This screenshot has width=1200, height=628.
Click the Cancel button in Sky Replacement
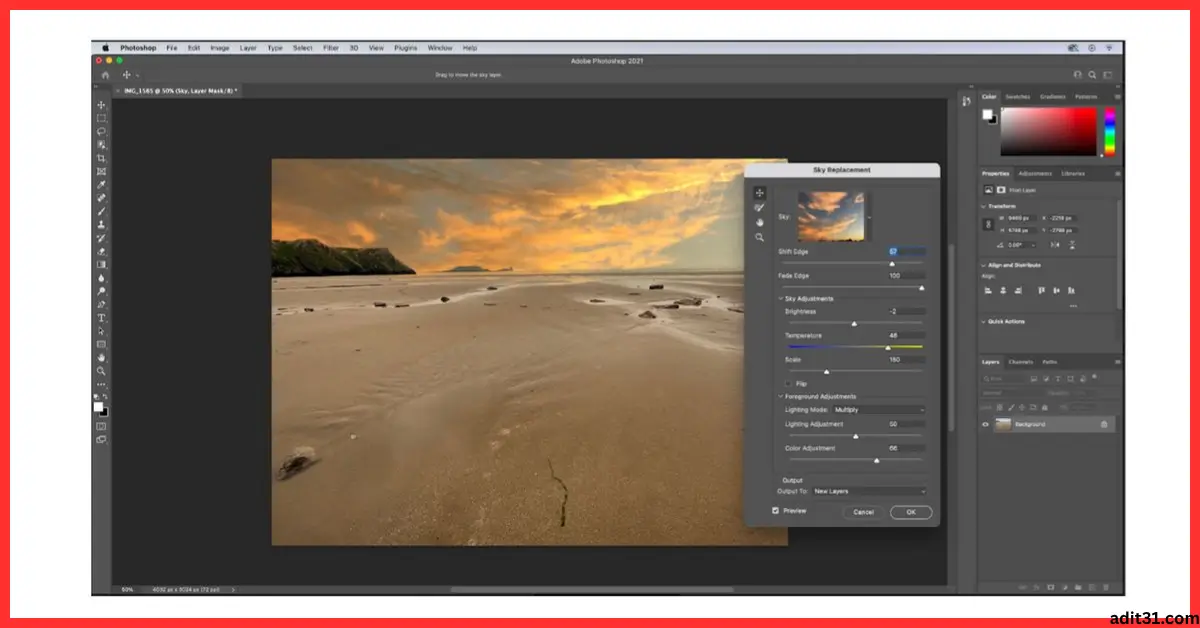tap(864, 511)
